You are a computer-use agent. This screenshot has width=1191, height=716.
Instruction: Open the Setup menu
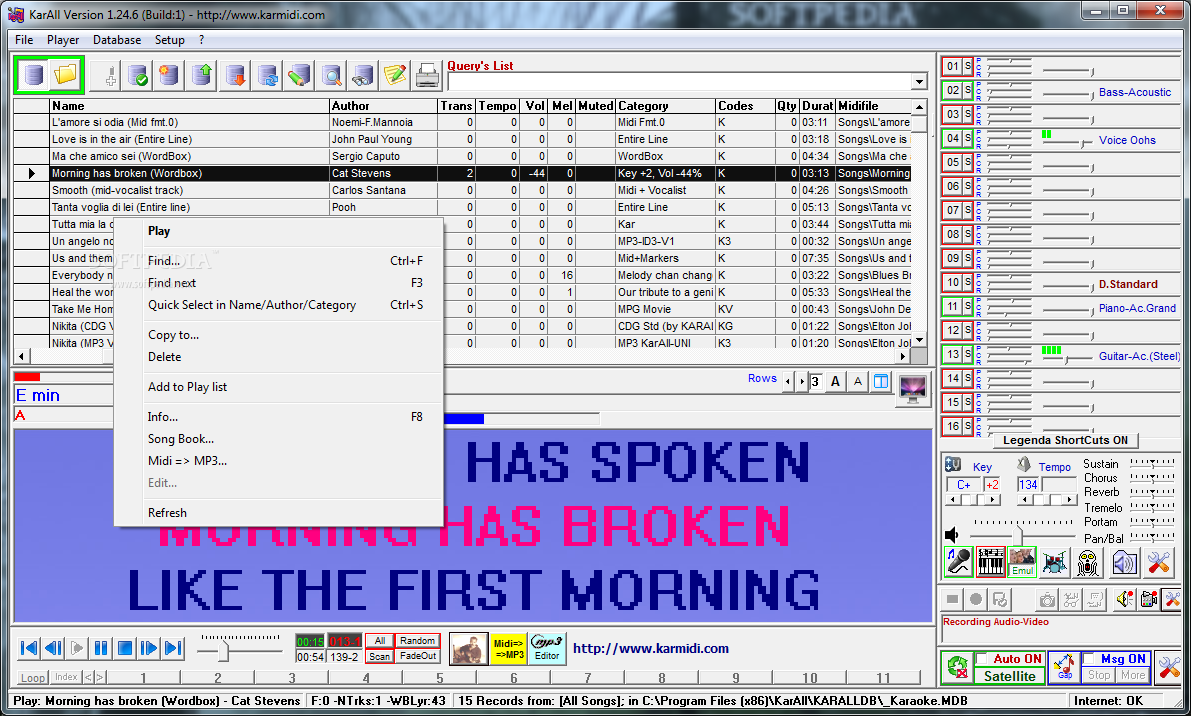coord(169,39)
